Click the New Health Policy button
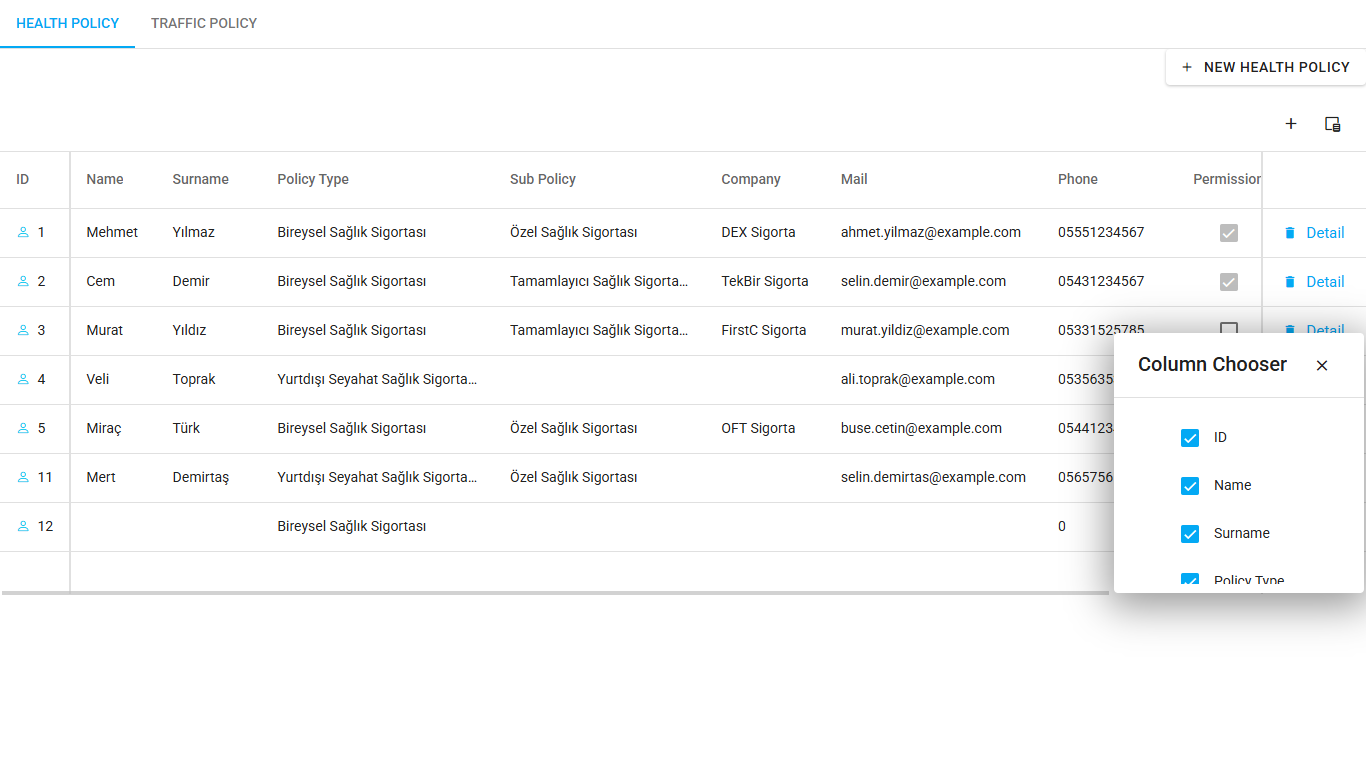Viewport: 1366px width, 768px height. point(1265,67)
